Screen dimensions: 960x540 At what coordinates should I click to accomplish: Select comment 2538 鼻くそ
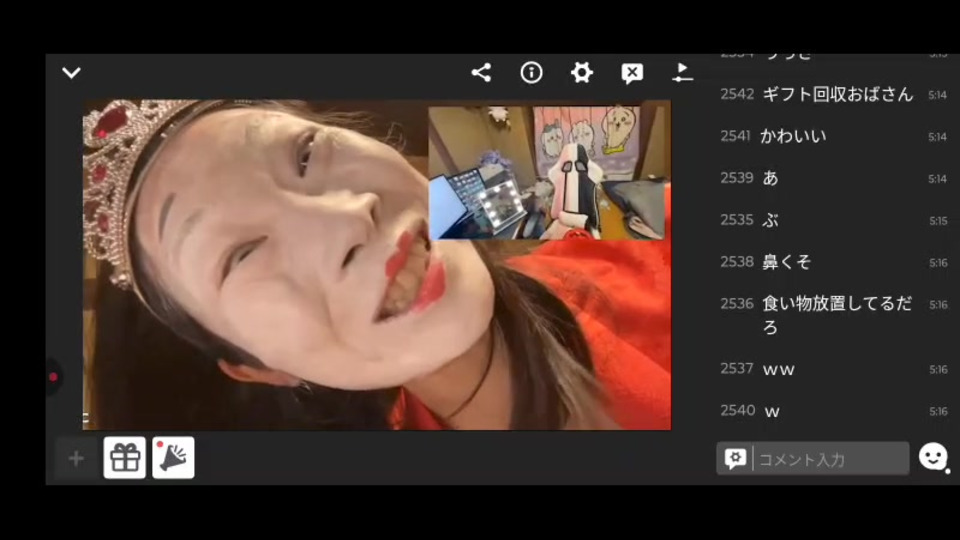click(834, 262)
